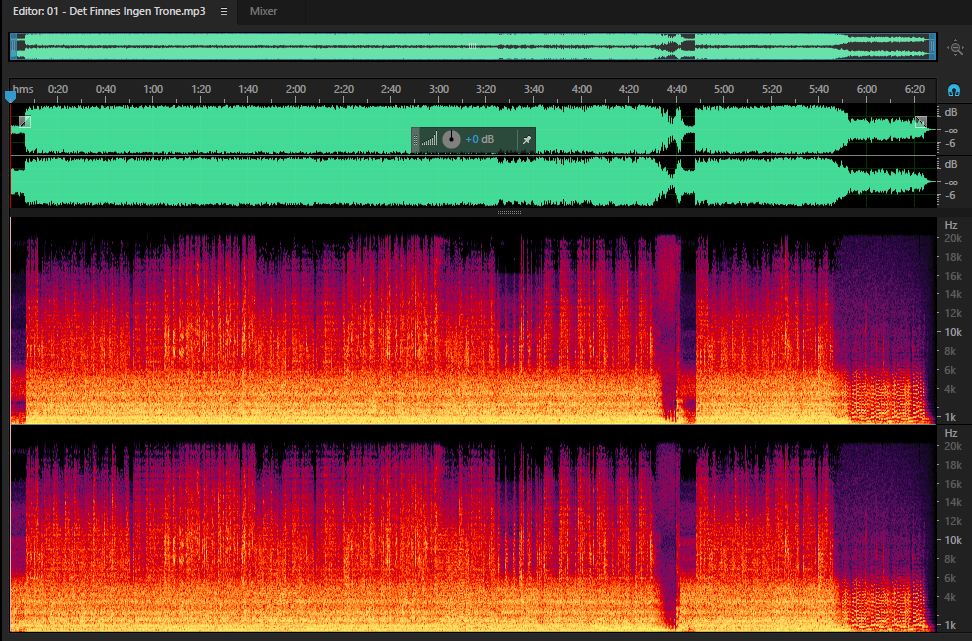972x641 pixels.
Task: Click the fade out handle on the waveform
Action: pyautogui.click(x=921, y=122)
